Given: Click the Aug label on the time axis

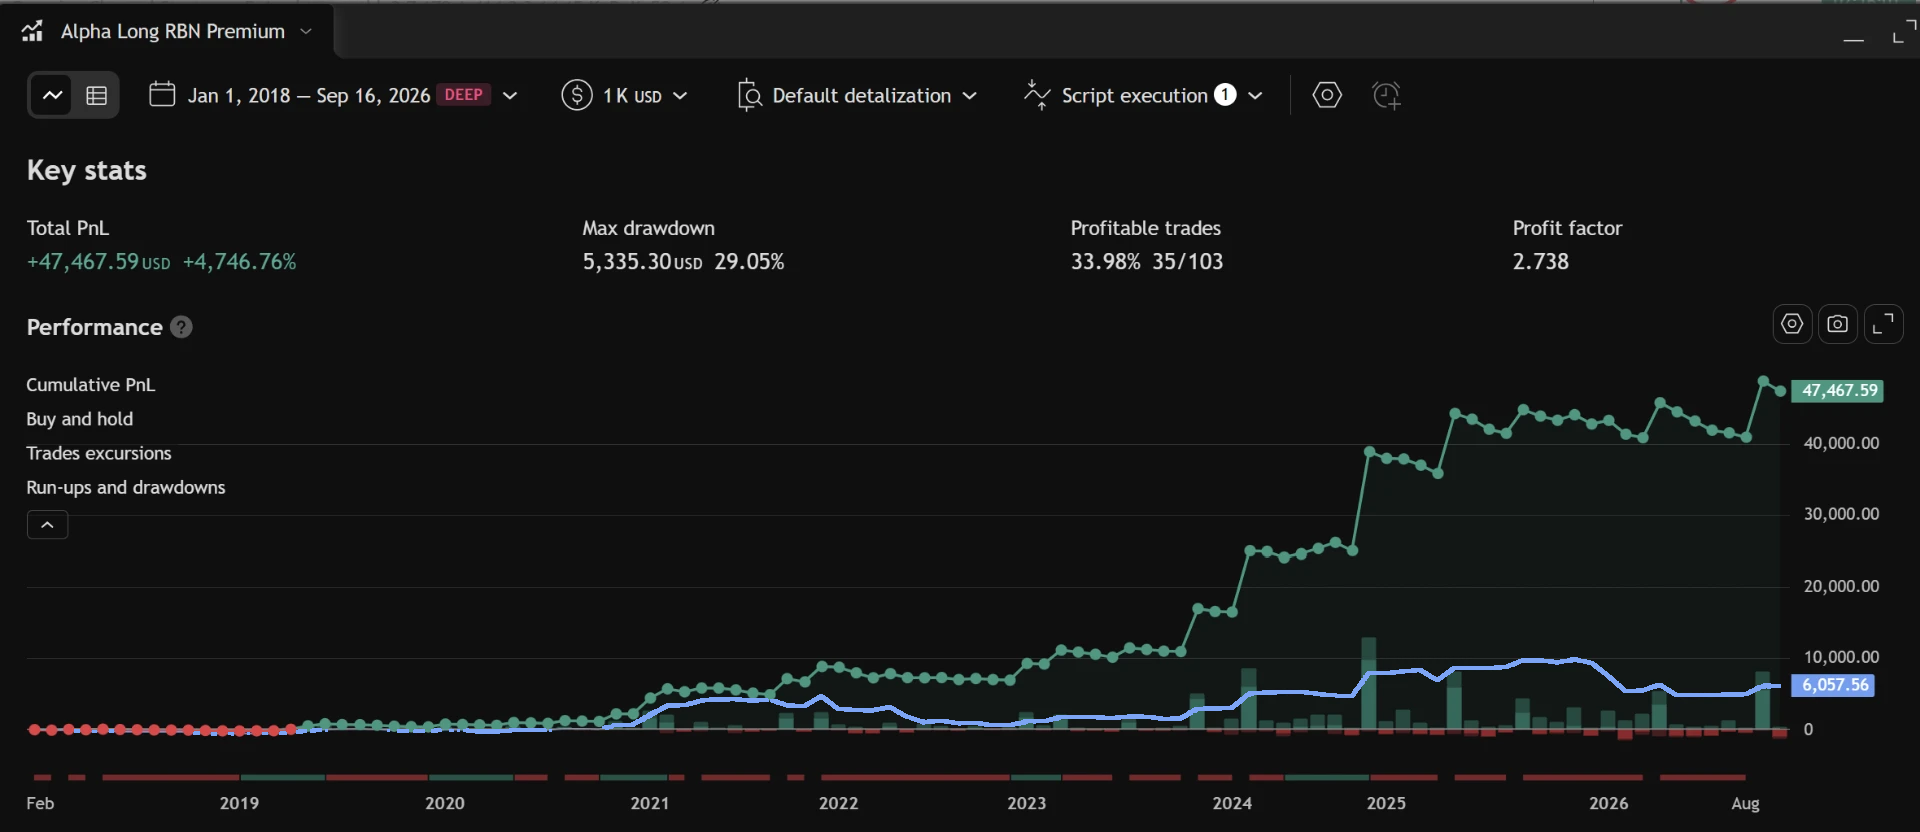Looking at the screenshot, I should point(1745,803).
